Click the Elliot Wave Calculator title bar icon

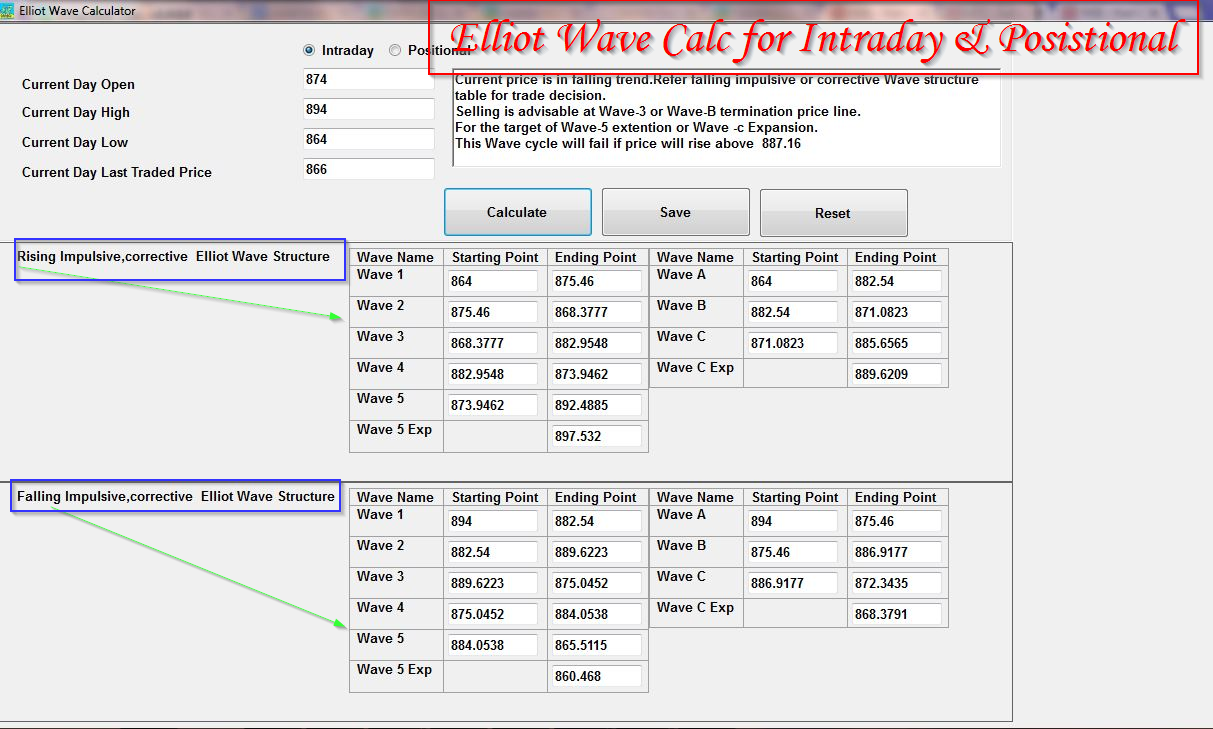9,10
